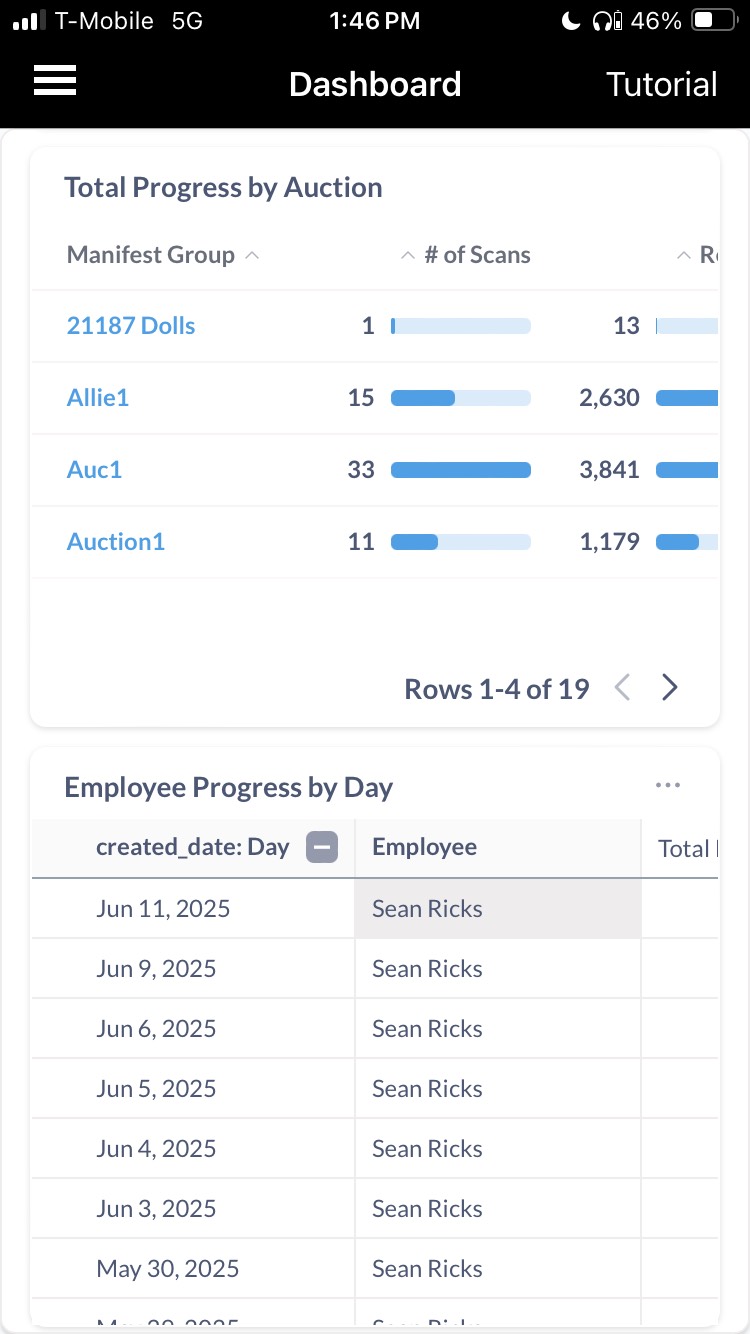Open the hamburger navigation menu

point(55,81)
